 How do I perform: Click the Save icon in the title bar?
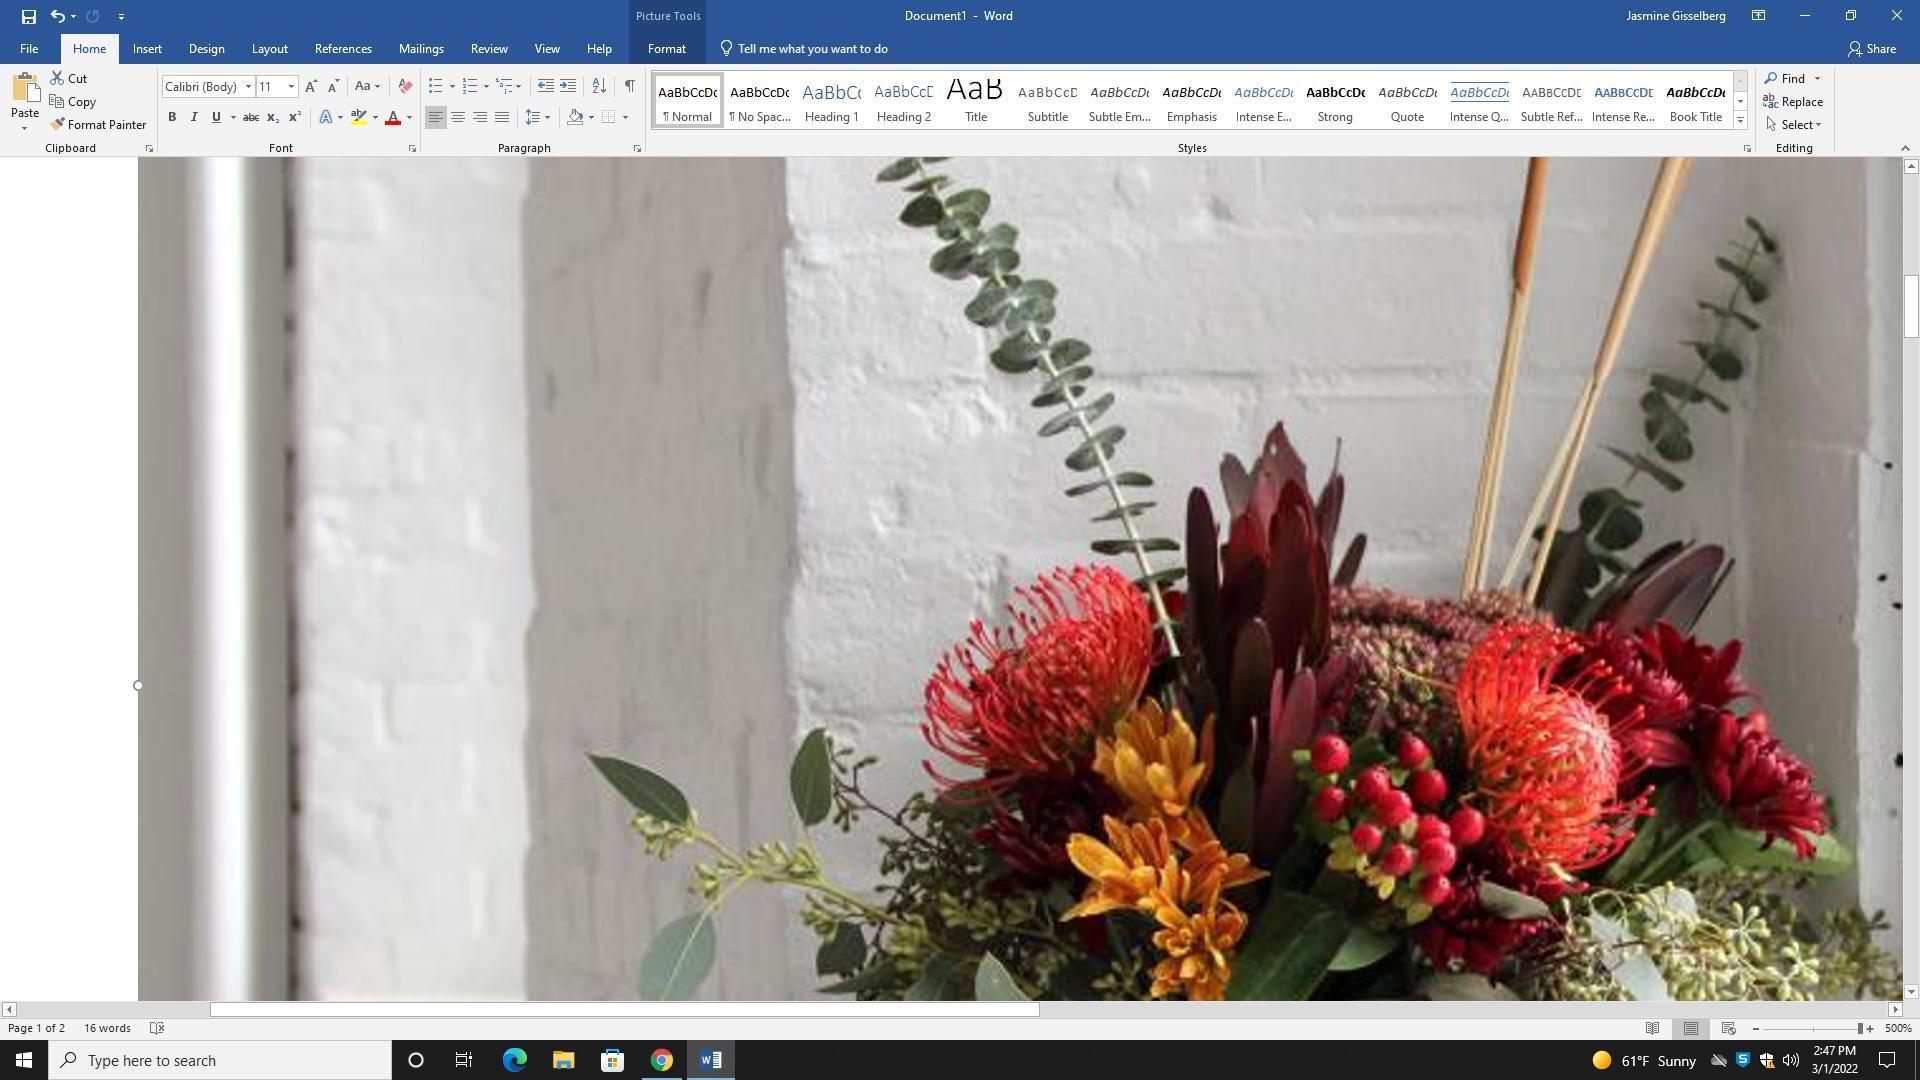coord(28,16)
